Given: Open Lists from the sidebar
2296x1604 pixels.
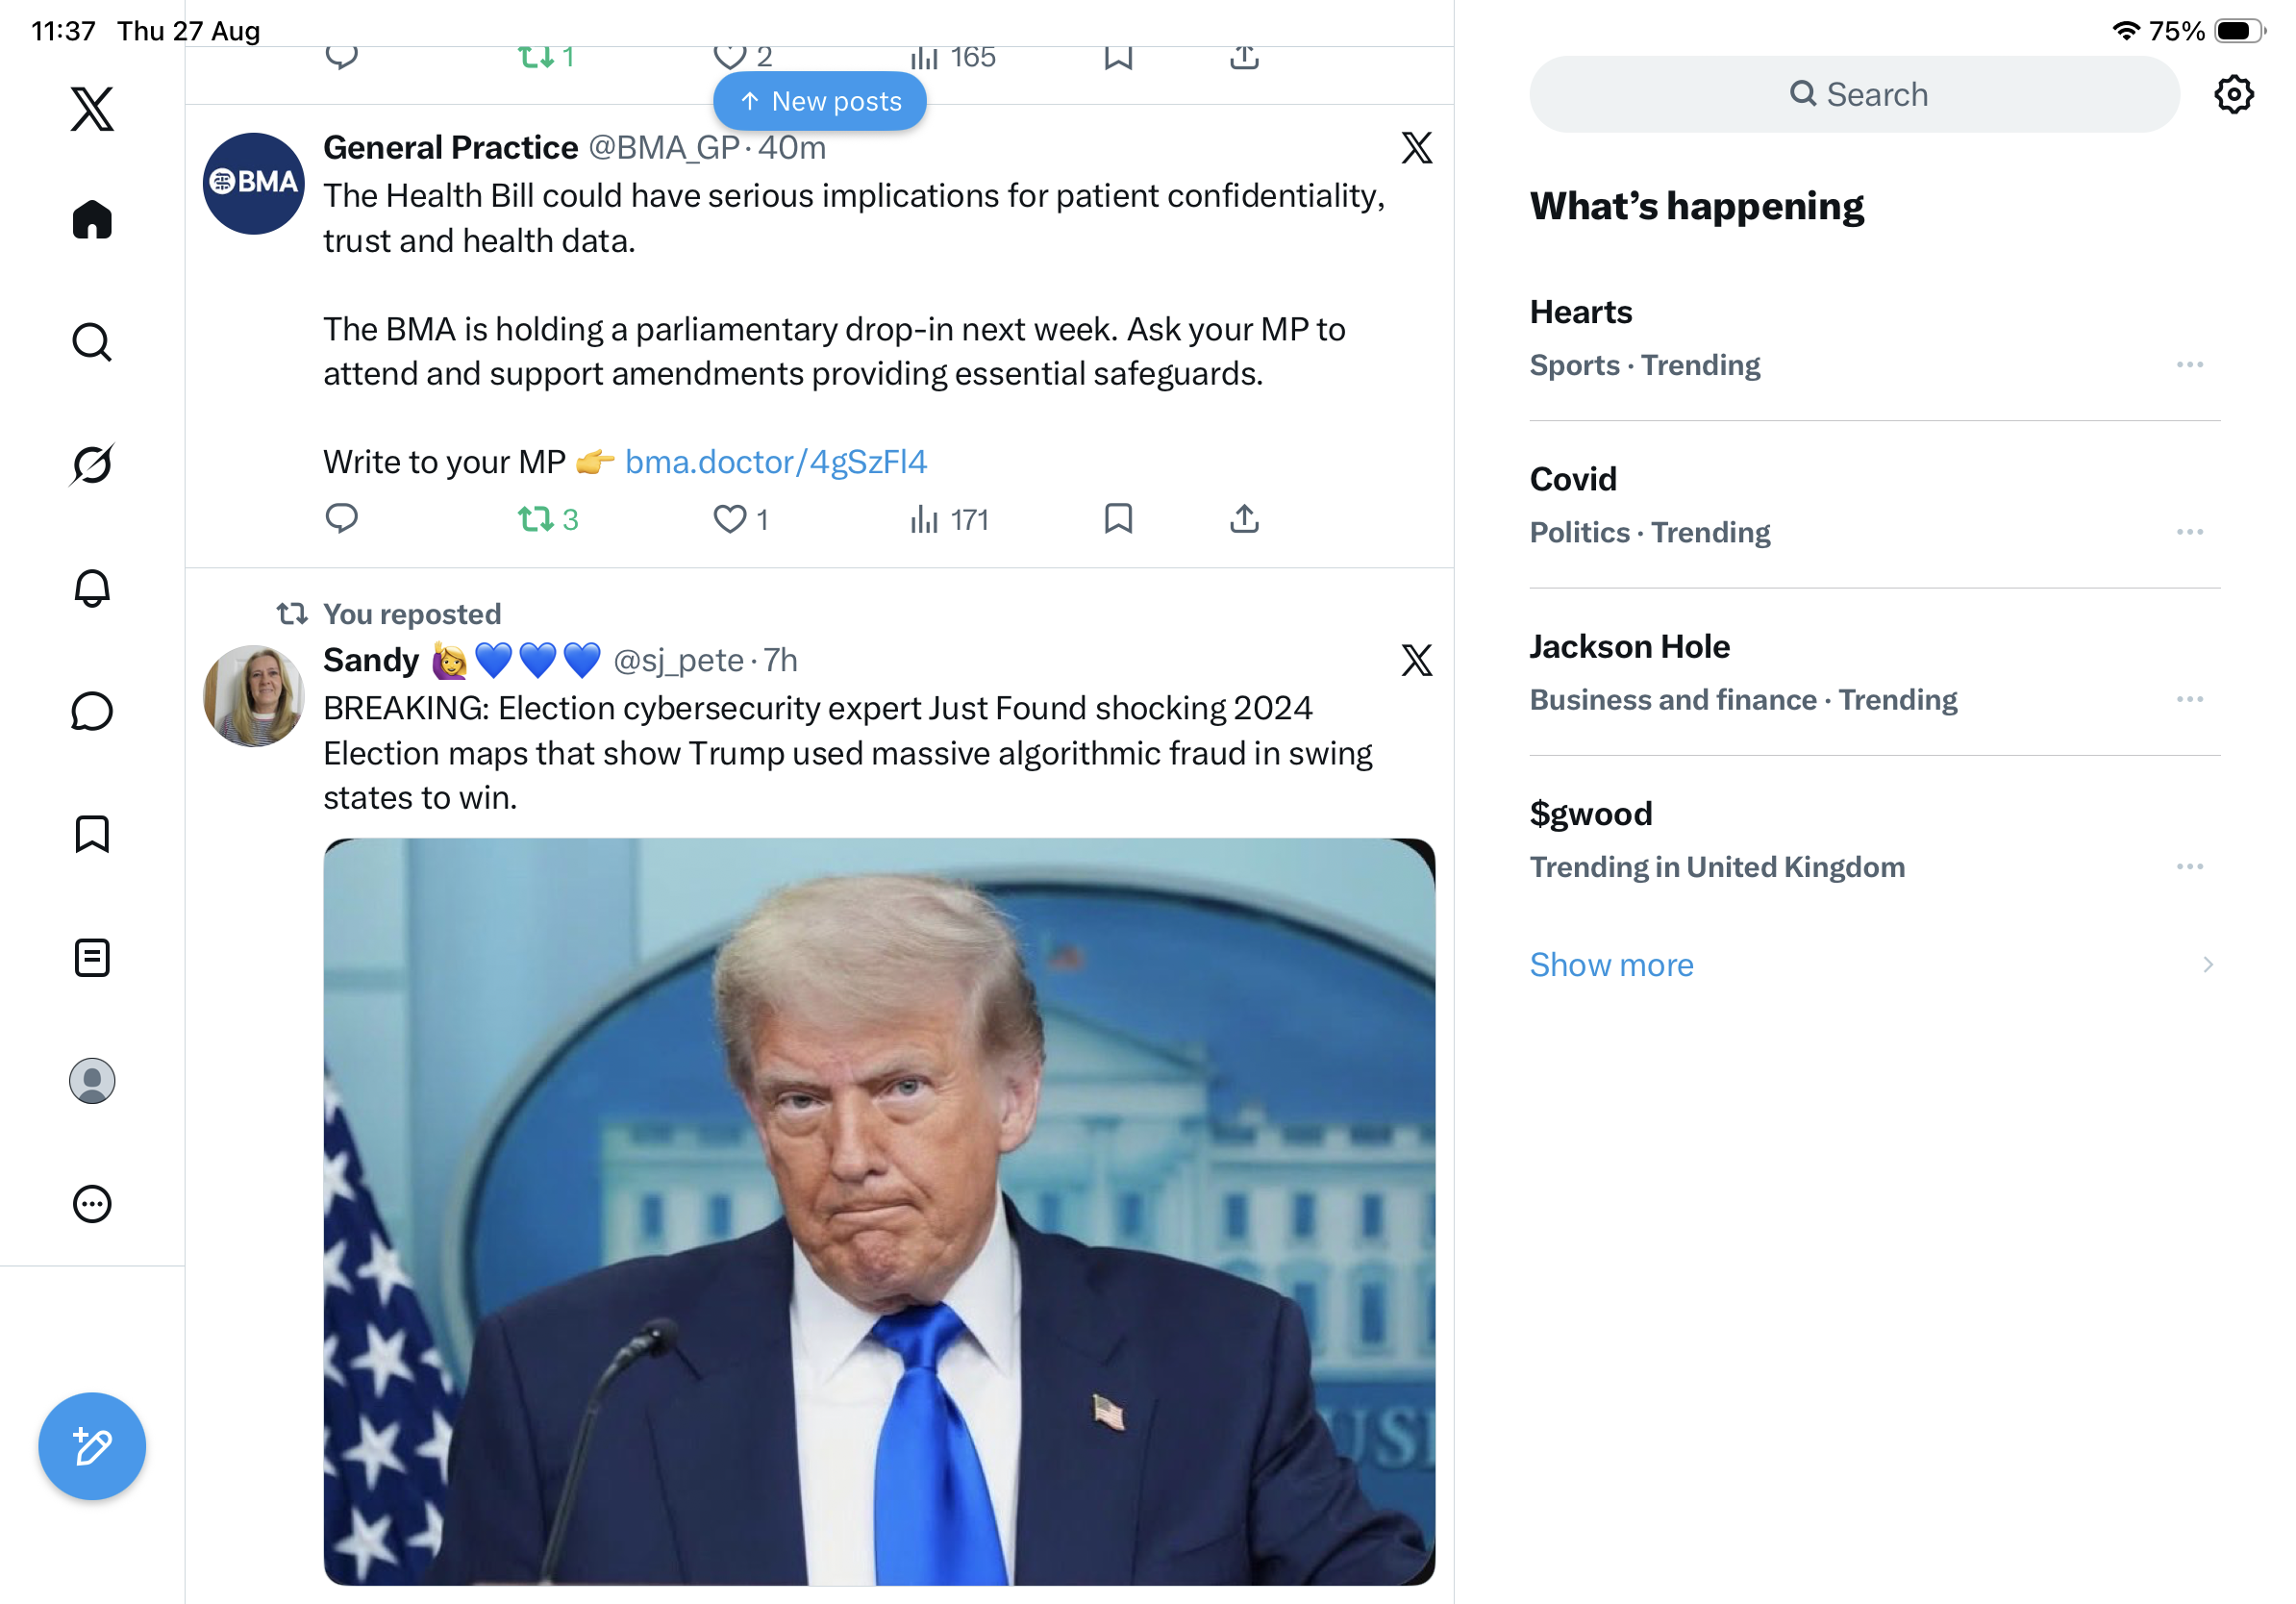Looking at the screenshot, I should coord(92,958).
